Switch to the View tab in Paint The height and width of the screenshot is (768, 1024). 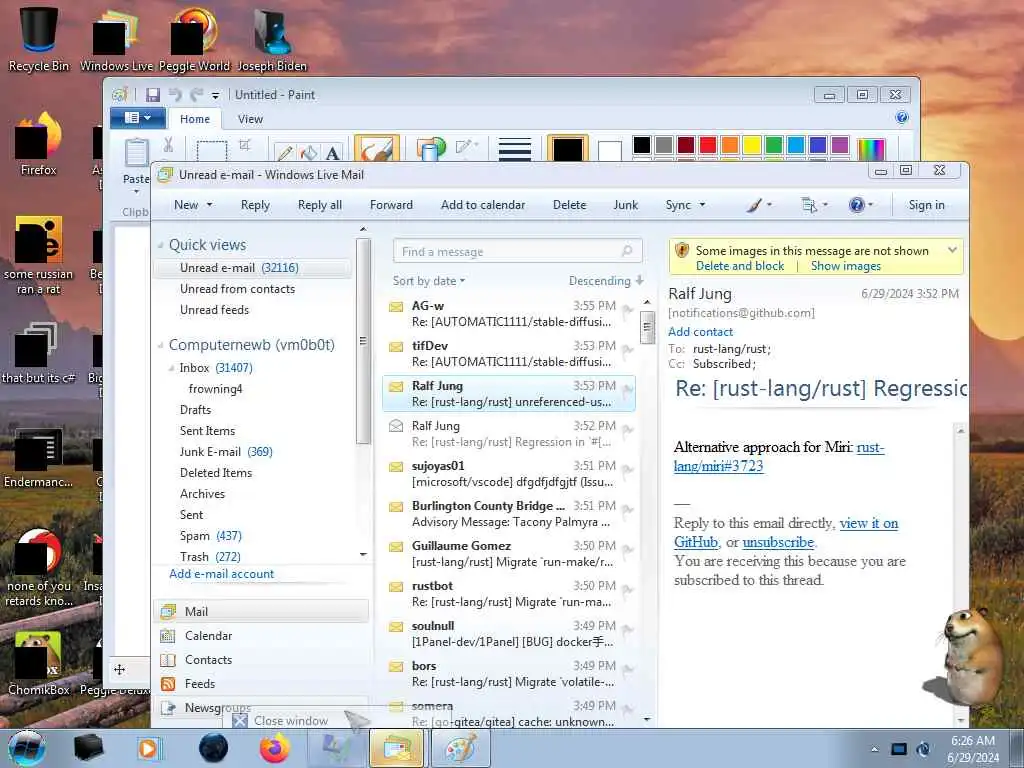pyautogui.click(x=250, y=119)
